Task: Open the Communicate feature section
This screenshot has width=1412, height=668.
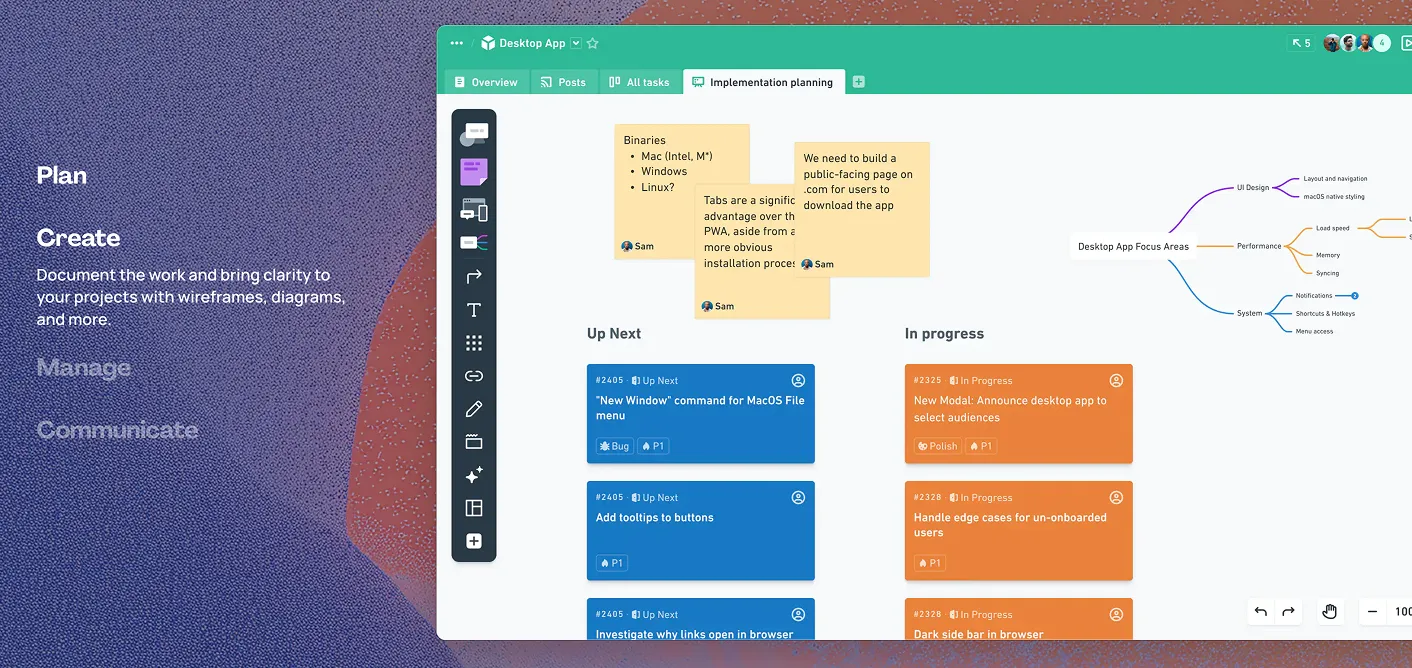Action: pyautogui.click(x=117, y=430)
